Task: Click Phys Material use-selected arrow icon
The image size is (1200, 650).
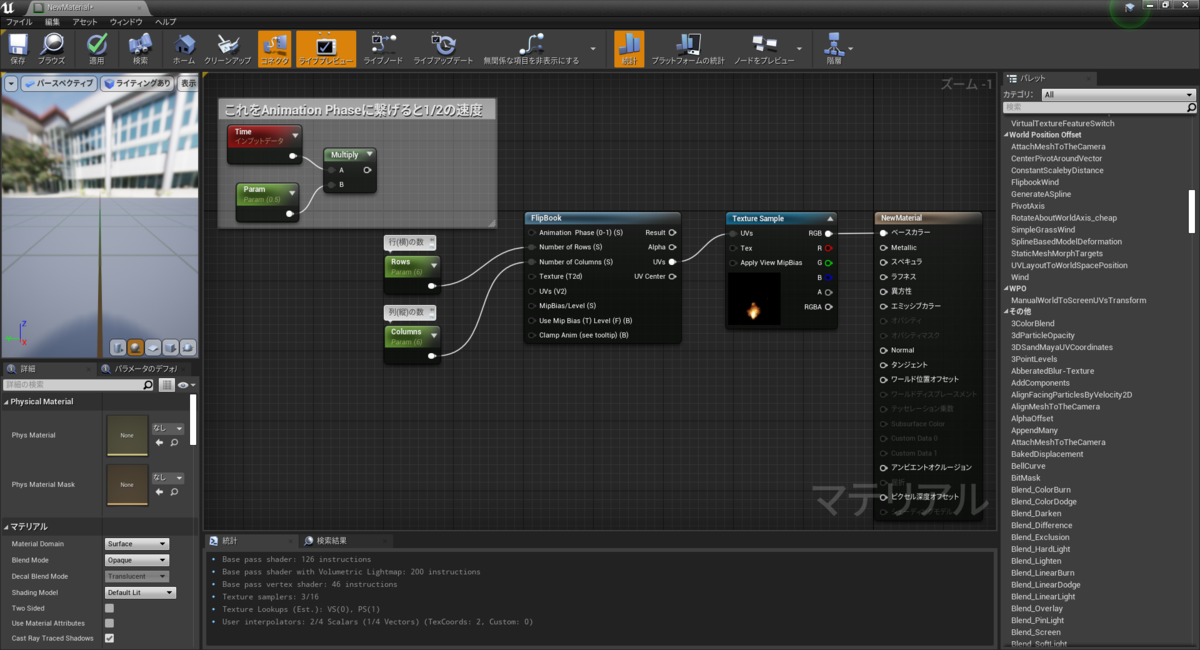Action: click(x=158, y=442)
